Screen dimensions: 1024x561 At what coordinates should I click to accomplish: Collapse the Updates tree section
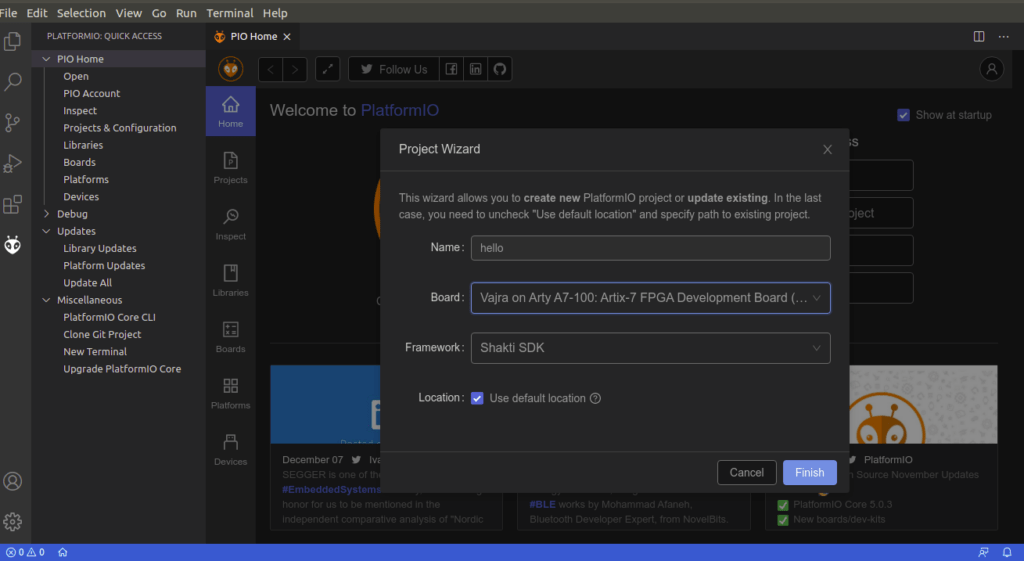pos(46,231)
